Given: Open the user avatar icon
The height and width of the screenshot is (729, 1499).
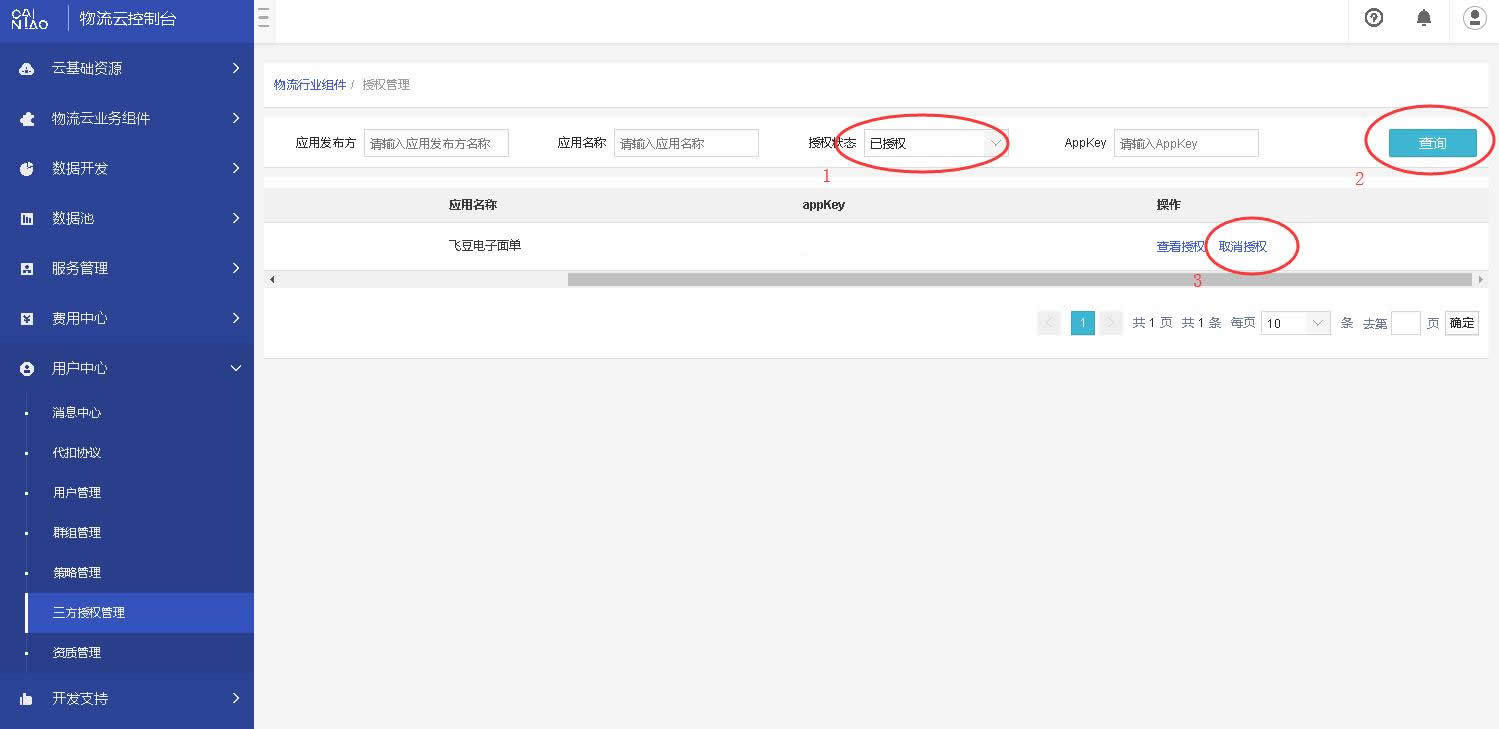Looking at the screenshot, I should point(1474,18).
